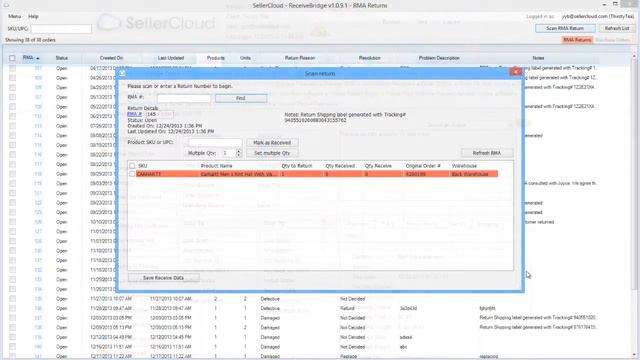Viewport: 640px width, 360px height.
Task: Click the Black Warehouse cell
Action: pos(470,174)
